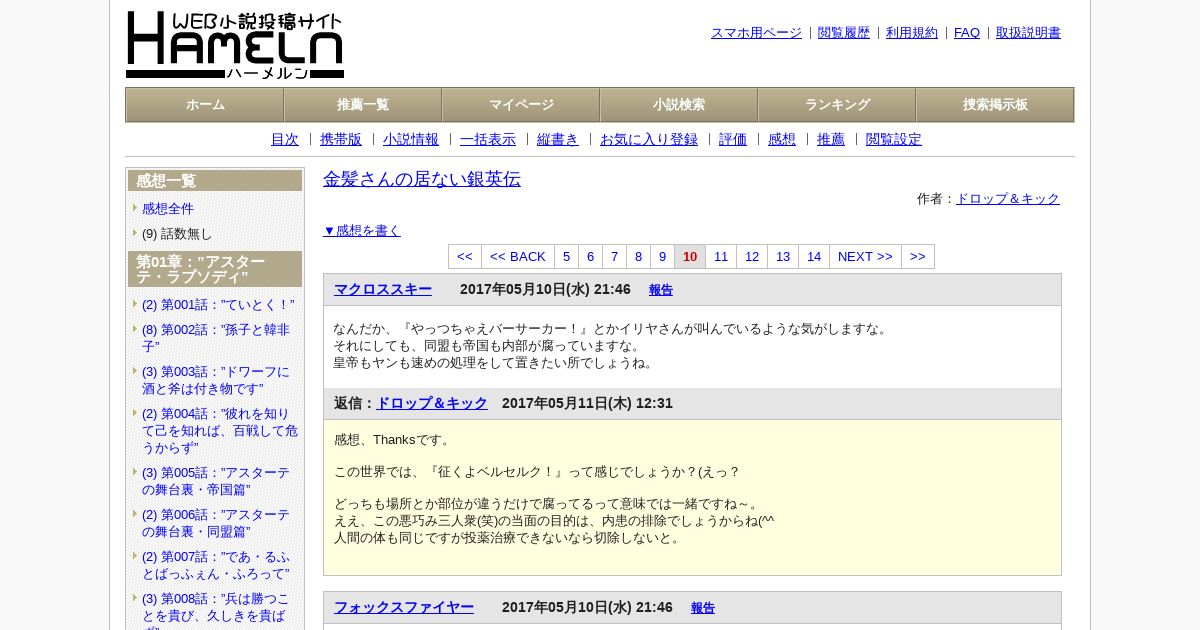Click arrow bullet beside 感想全件
This screenshot has height=630, width=1200.
[x=135, y=208]
